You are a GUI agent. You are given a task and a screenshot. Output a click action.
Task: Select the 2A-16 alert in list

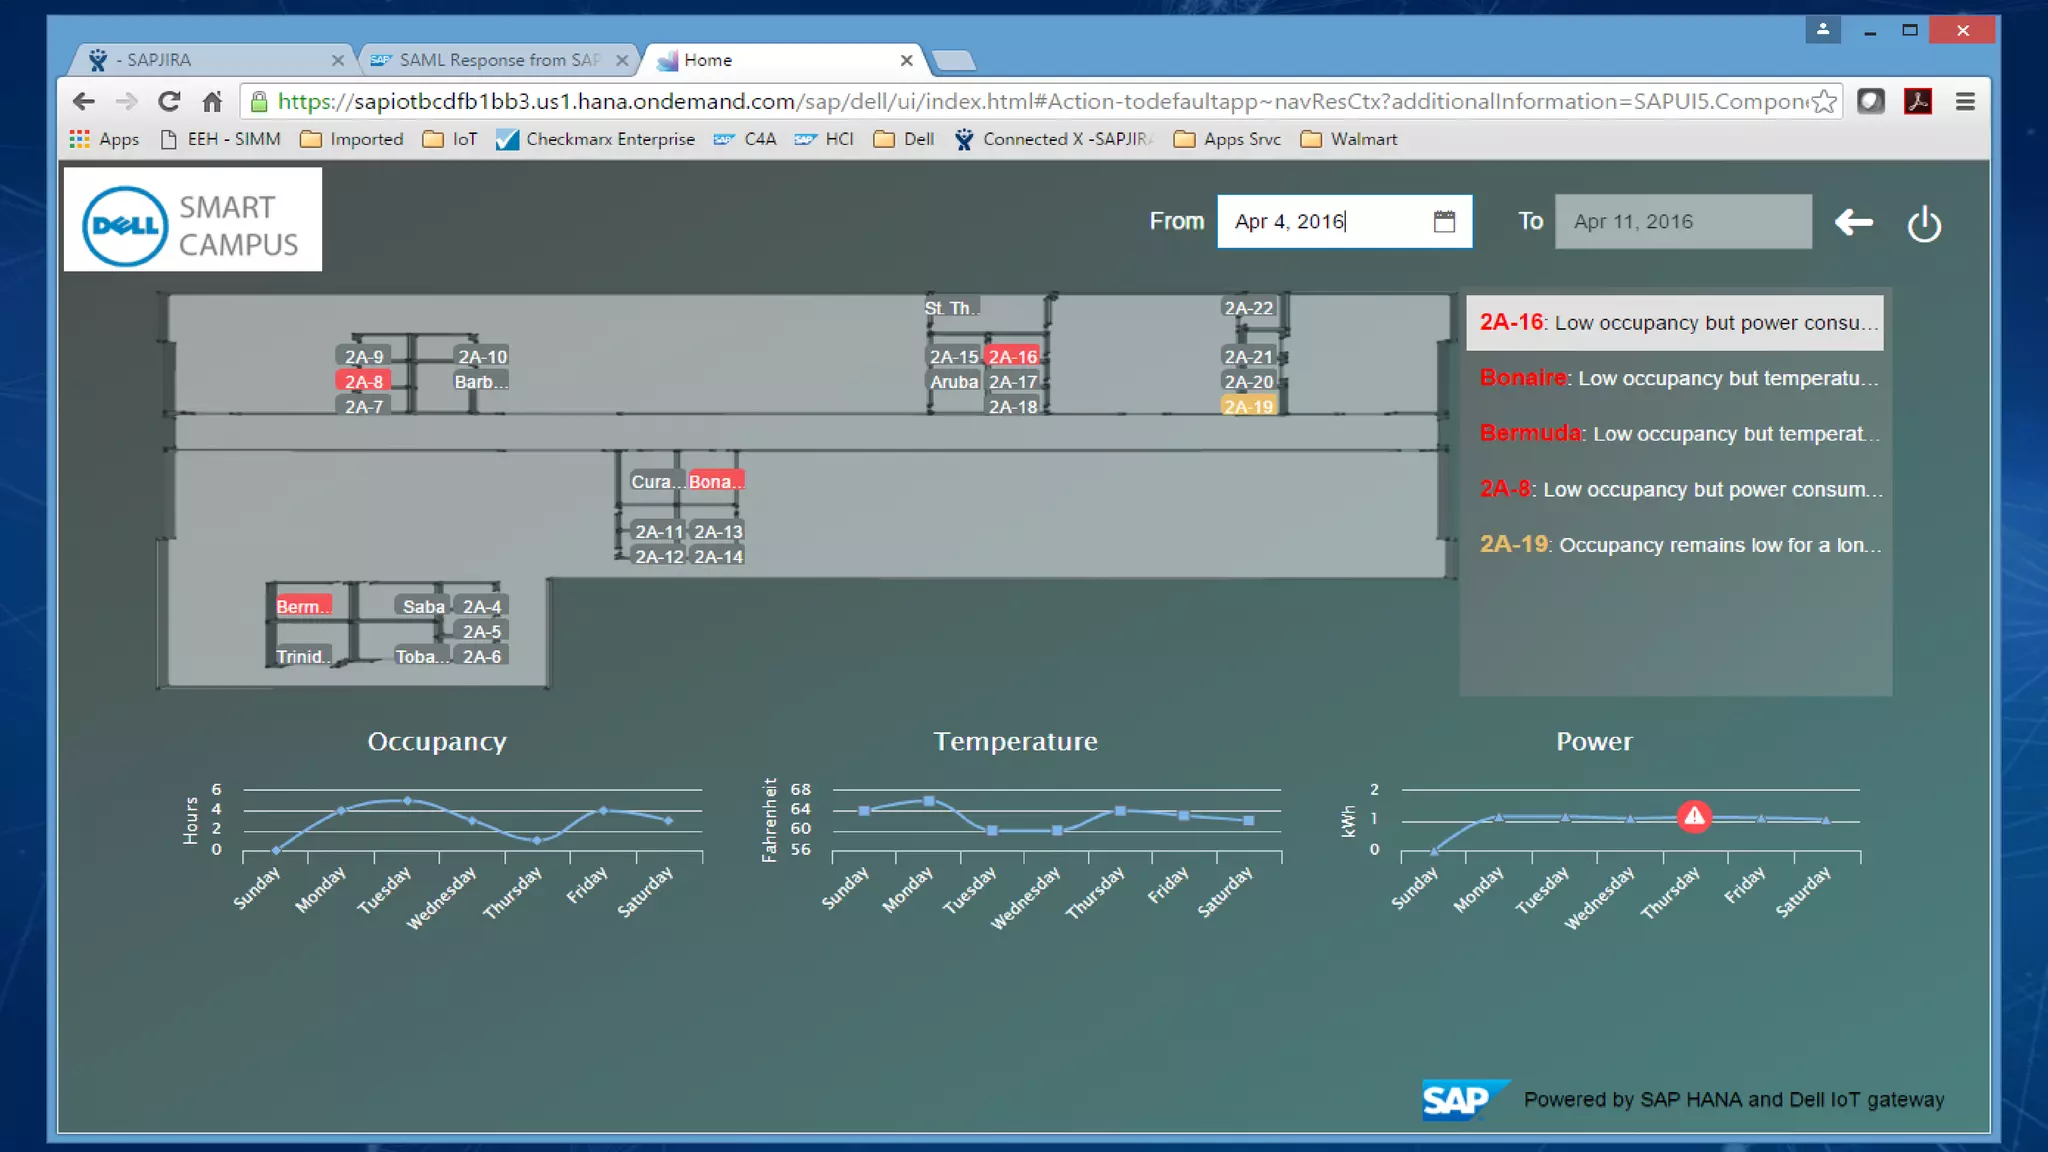1675,322
